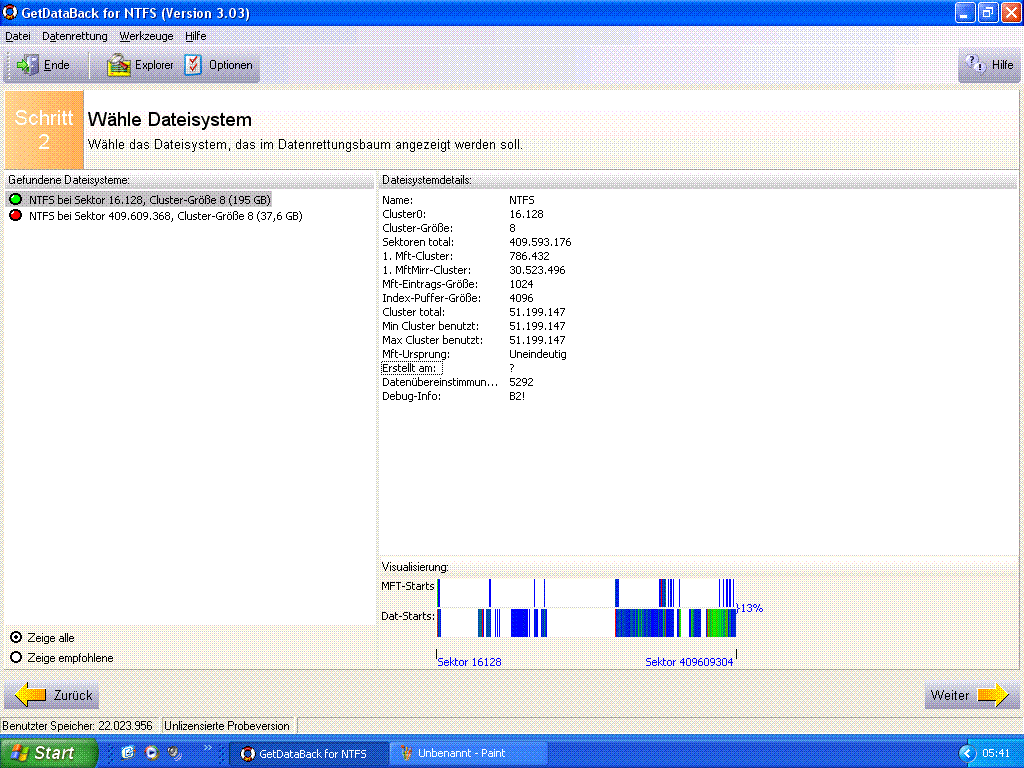
Task: Select NTFS bei Sektor 16.128 entry
Action: tap(150, 200)
